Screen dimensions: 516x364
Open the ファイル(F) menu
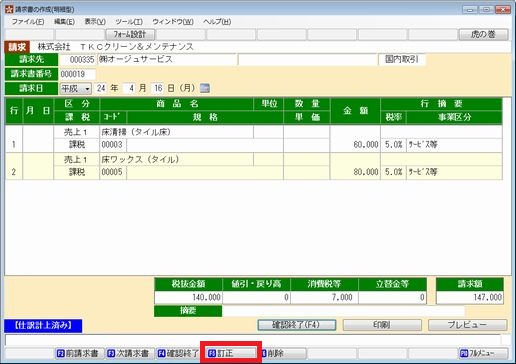(x=28, y=22)
